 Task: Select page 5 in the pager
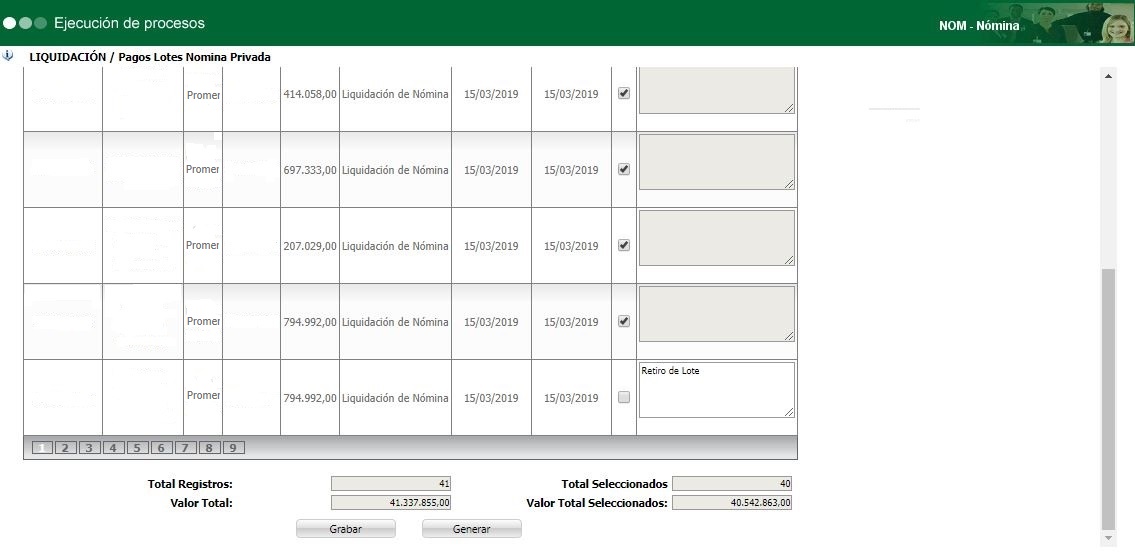coord(137,448)
